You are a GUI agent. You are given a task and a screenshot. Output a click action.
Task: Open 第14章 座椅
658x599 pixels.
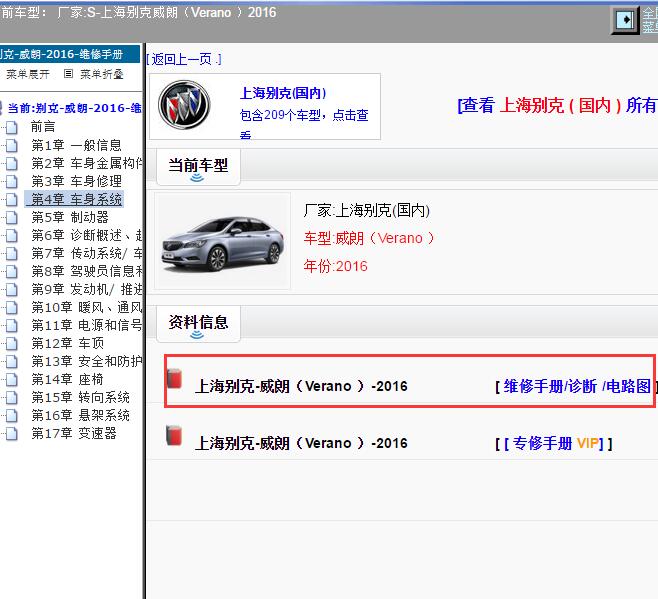[67, 379]
